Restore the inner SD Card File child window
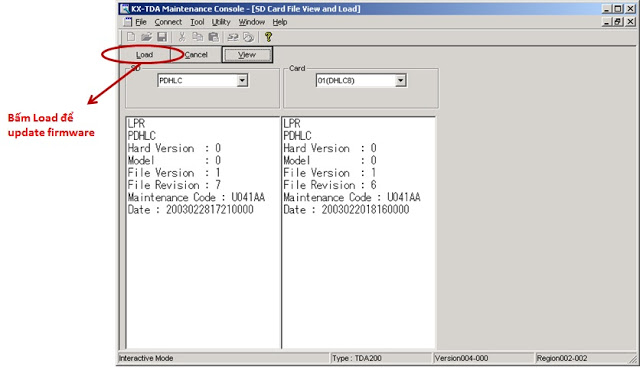The height and width of the screenshot is (377, 640). pos(618,22)
